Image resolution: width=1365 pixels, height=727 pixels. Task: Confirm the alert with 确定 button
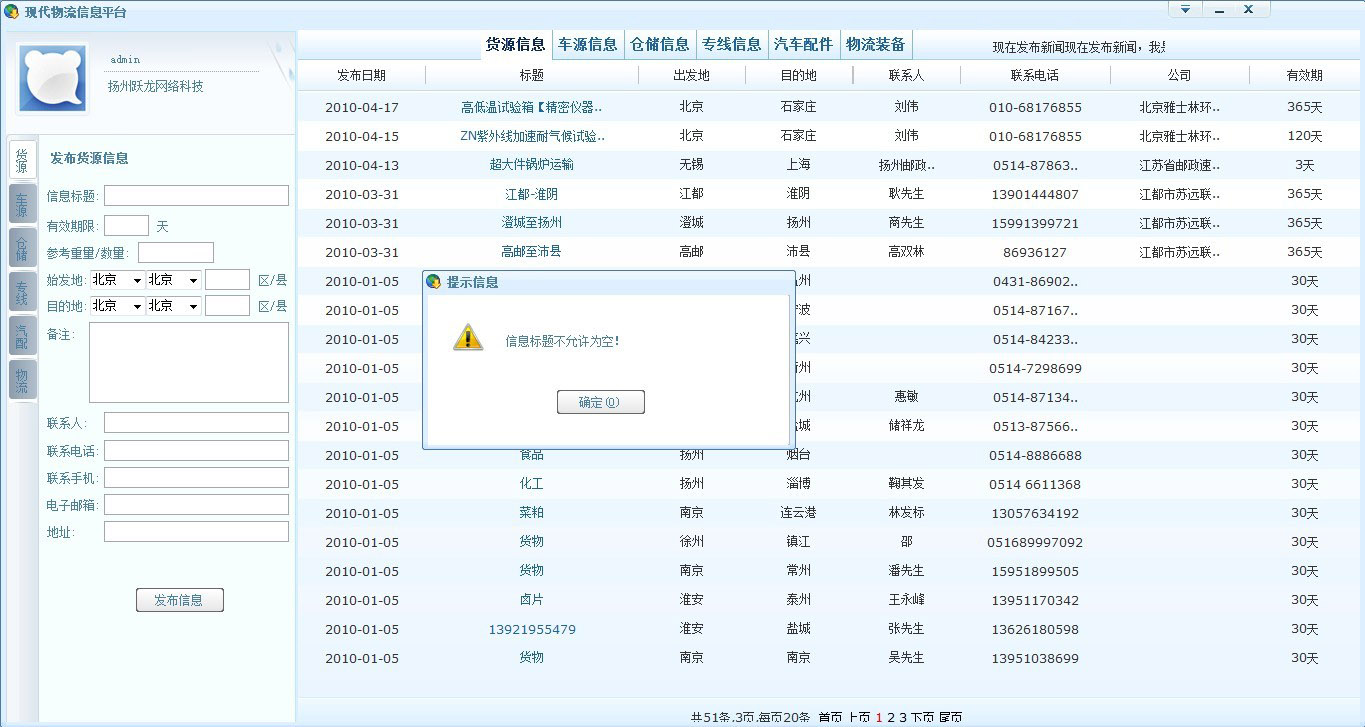[600, 402]
